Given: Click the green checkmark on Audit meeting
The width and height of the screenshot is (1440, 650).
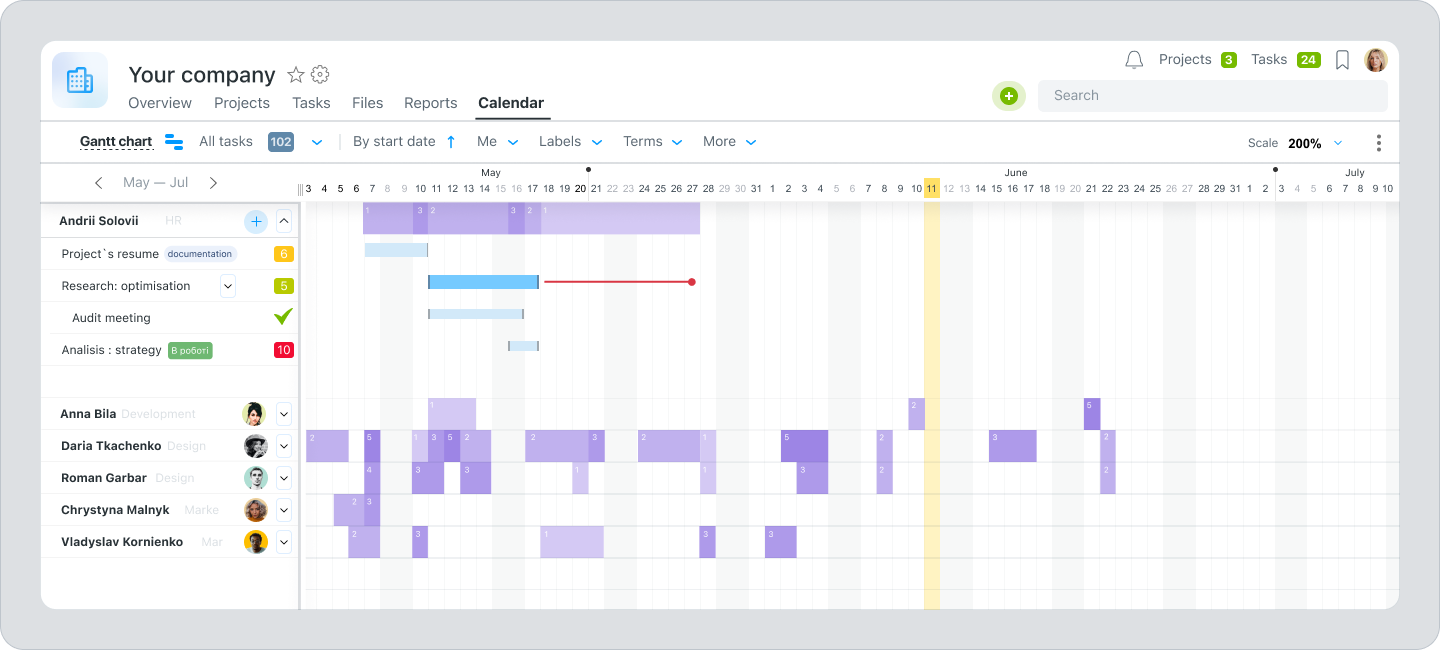Looking at the screenshot, I should click(283, 317).
